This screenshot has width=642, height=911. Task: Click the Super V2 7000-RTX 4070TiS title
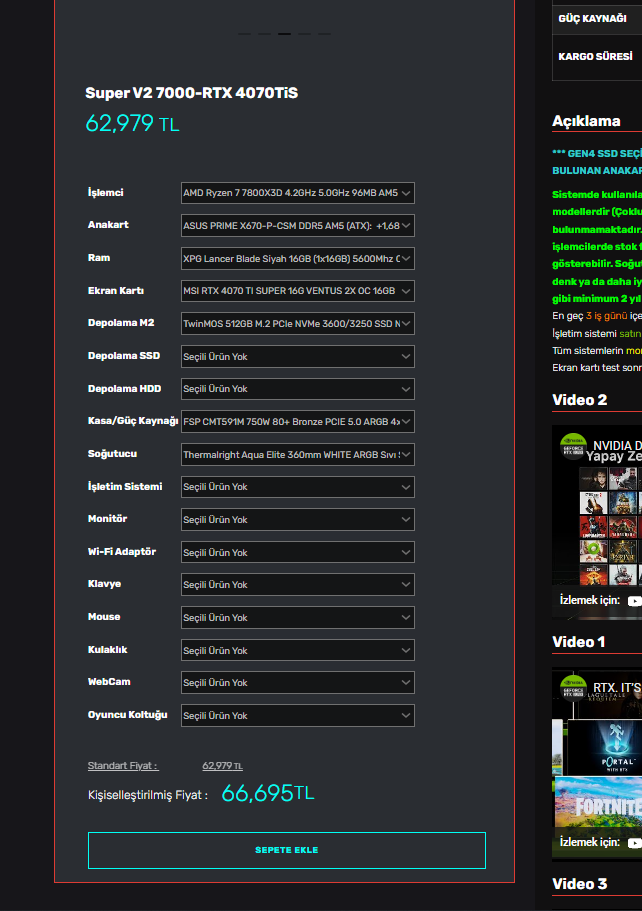192,93
